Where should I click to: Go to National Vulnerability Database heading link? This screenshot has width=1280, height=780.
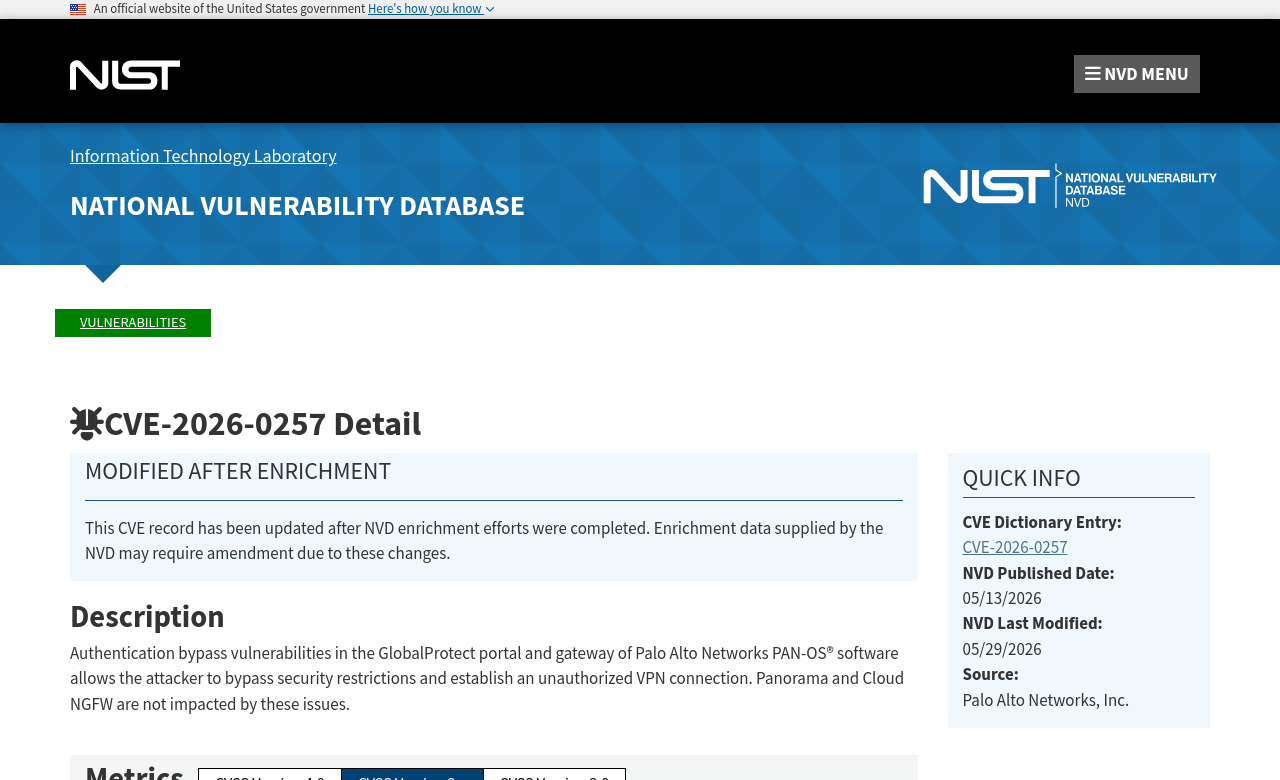tap(297, 206)
